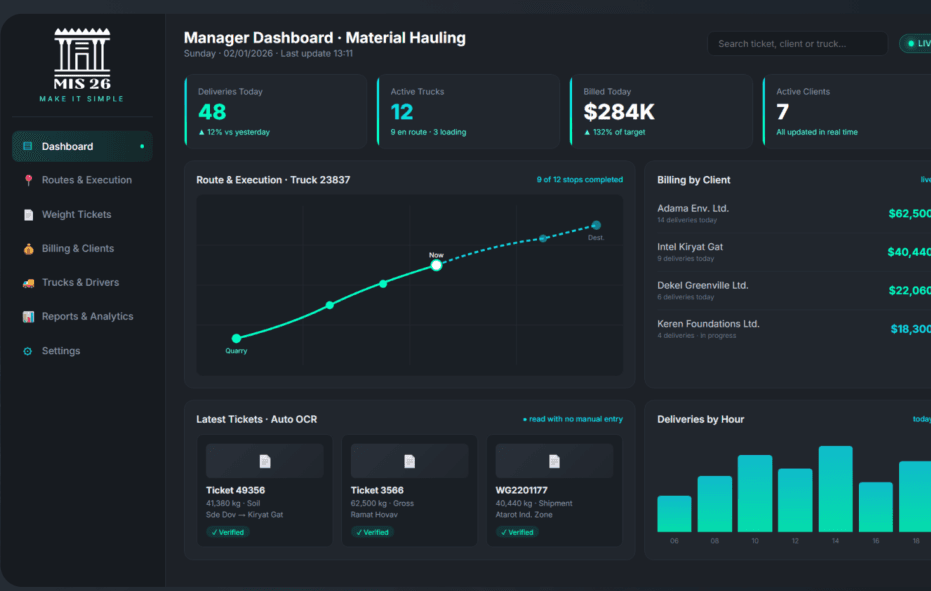Click the 12 hour bar in Deliveries chart
Image resolution: width=931 pixels, height=591 pixels.
[795, 500]
